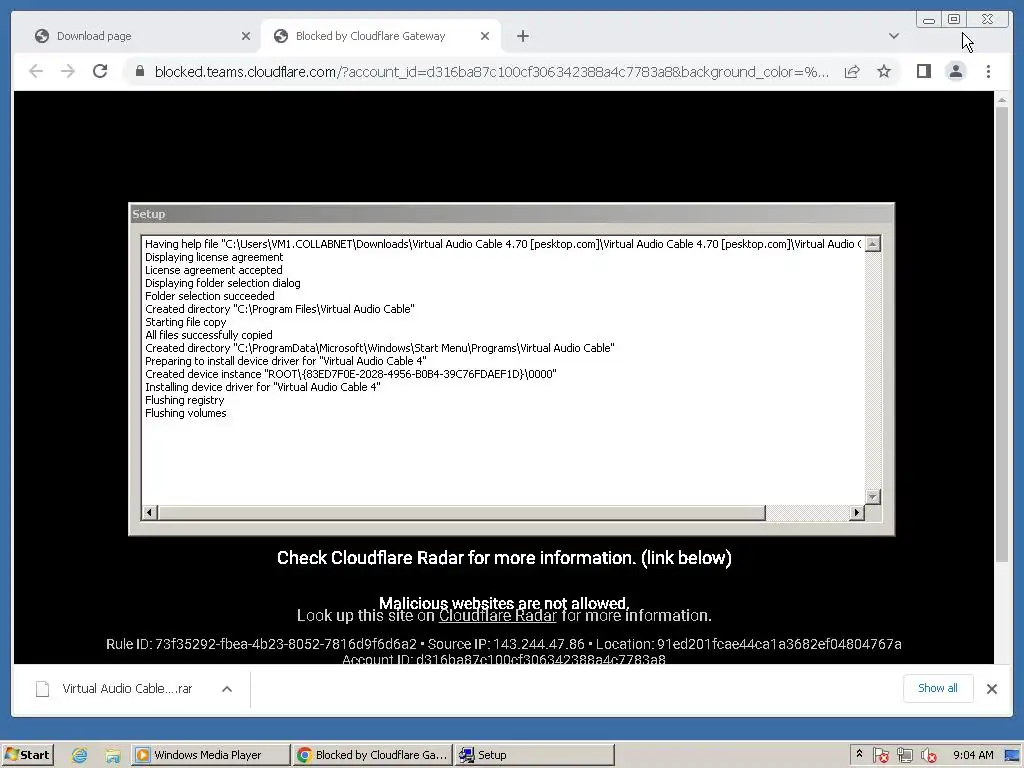The height and width of the screenshot is (768, 1024).
Task: Click the Setup window title bar
Action: tap(511, 214)
